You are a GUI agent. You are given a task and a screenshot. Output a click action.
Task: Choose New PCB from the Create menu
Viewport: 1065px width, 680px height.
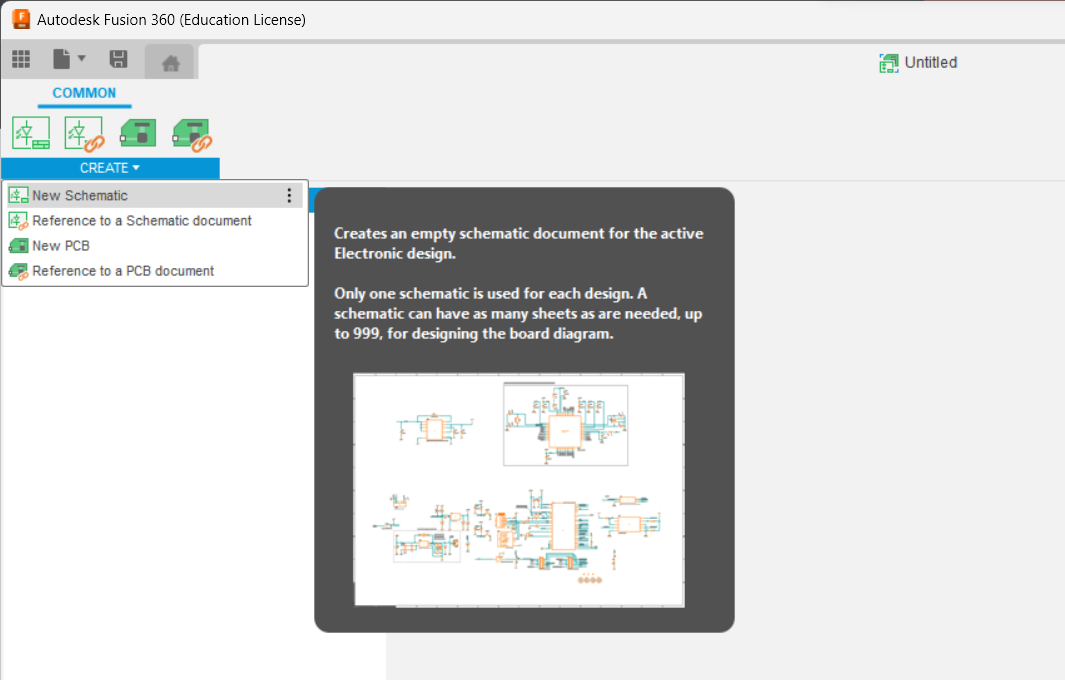61,246
